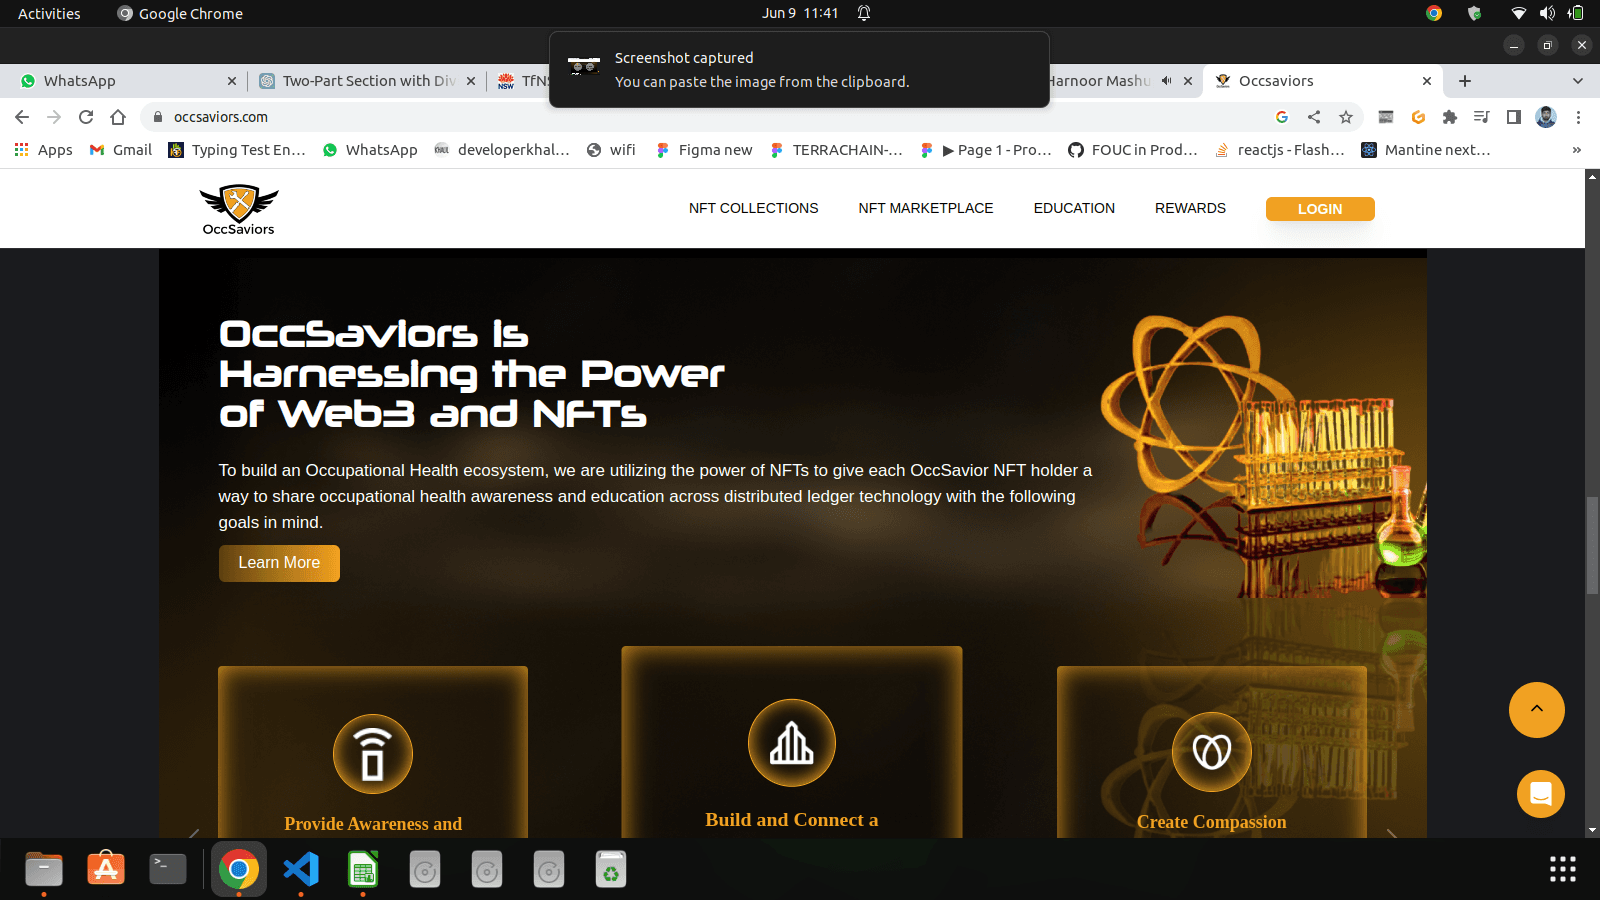
Task: Show all applications grid
Action: 1563,869
